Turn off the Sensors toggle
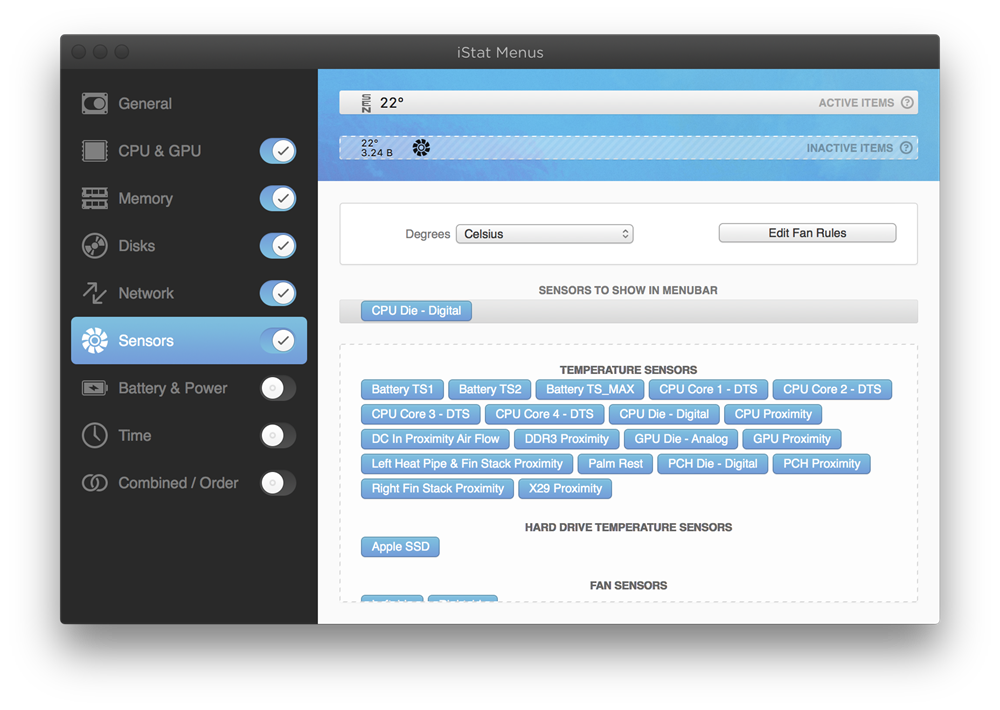This screenshot has height=710, width=1000. 278,341
